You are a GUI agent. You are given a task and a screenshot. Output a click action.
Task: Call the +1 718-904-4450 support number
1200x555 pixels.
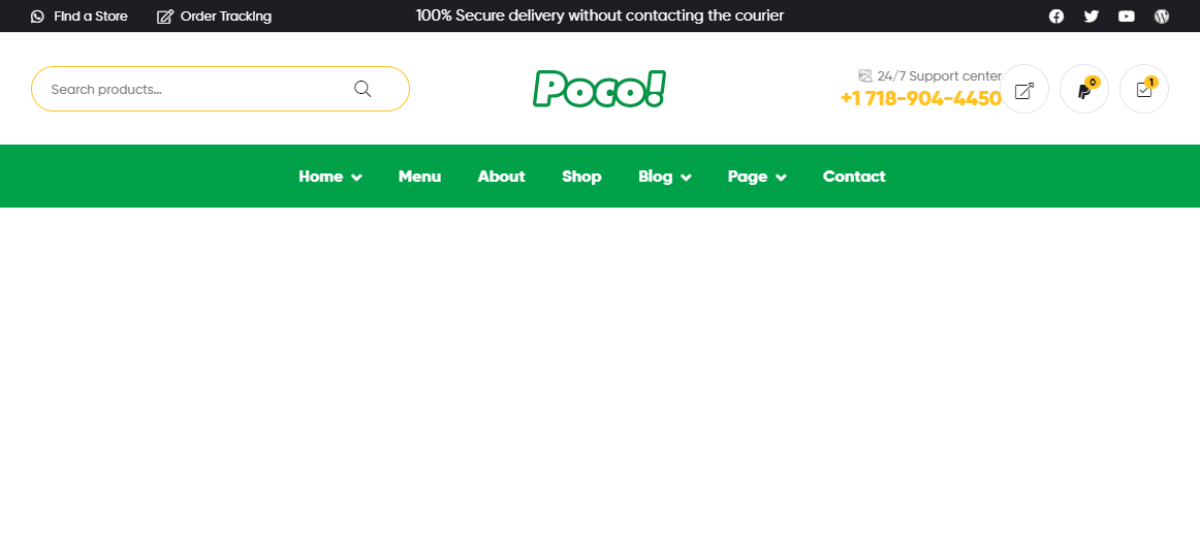921,98
